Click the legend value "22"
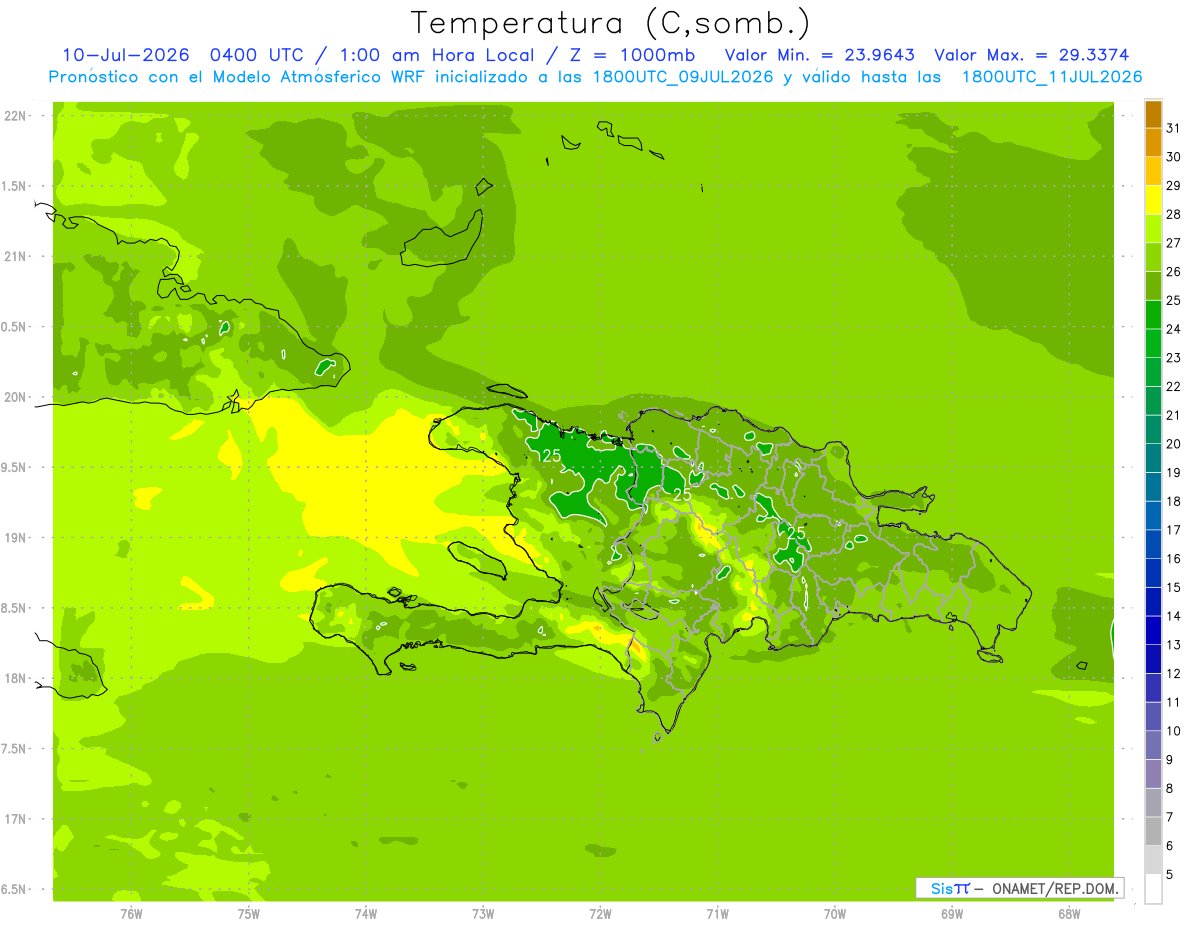 (1174, 387)
